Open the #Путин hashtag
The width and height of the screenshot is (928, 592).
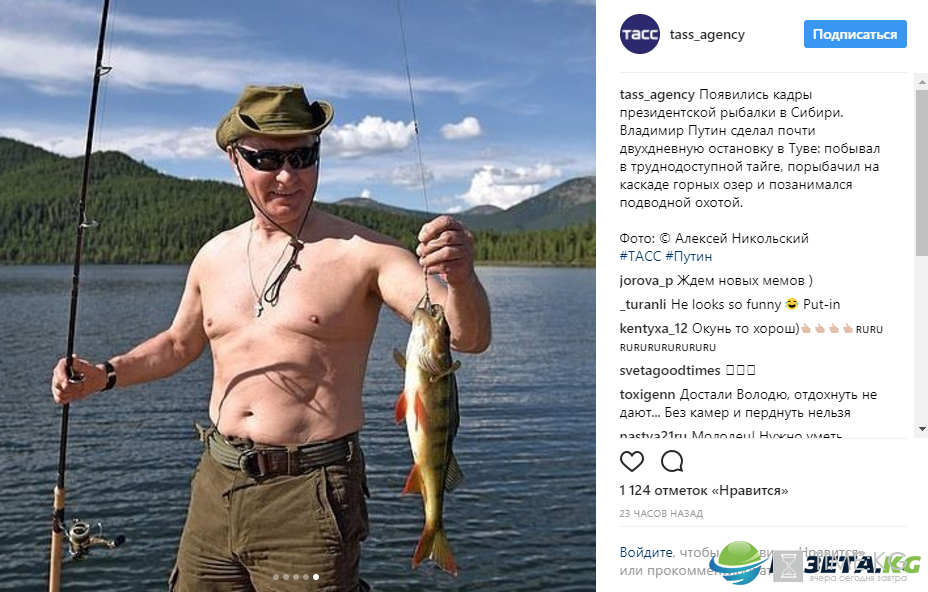pyautogui.click(x=688, y=256)
